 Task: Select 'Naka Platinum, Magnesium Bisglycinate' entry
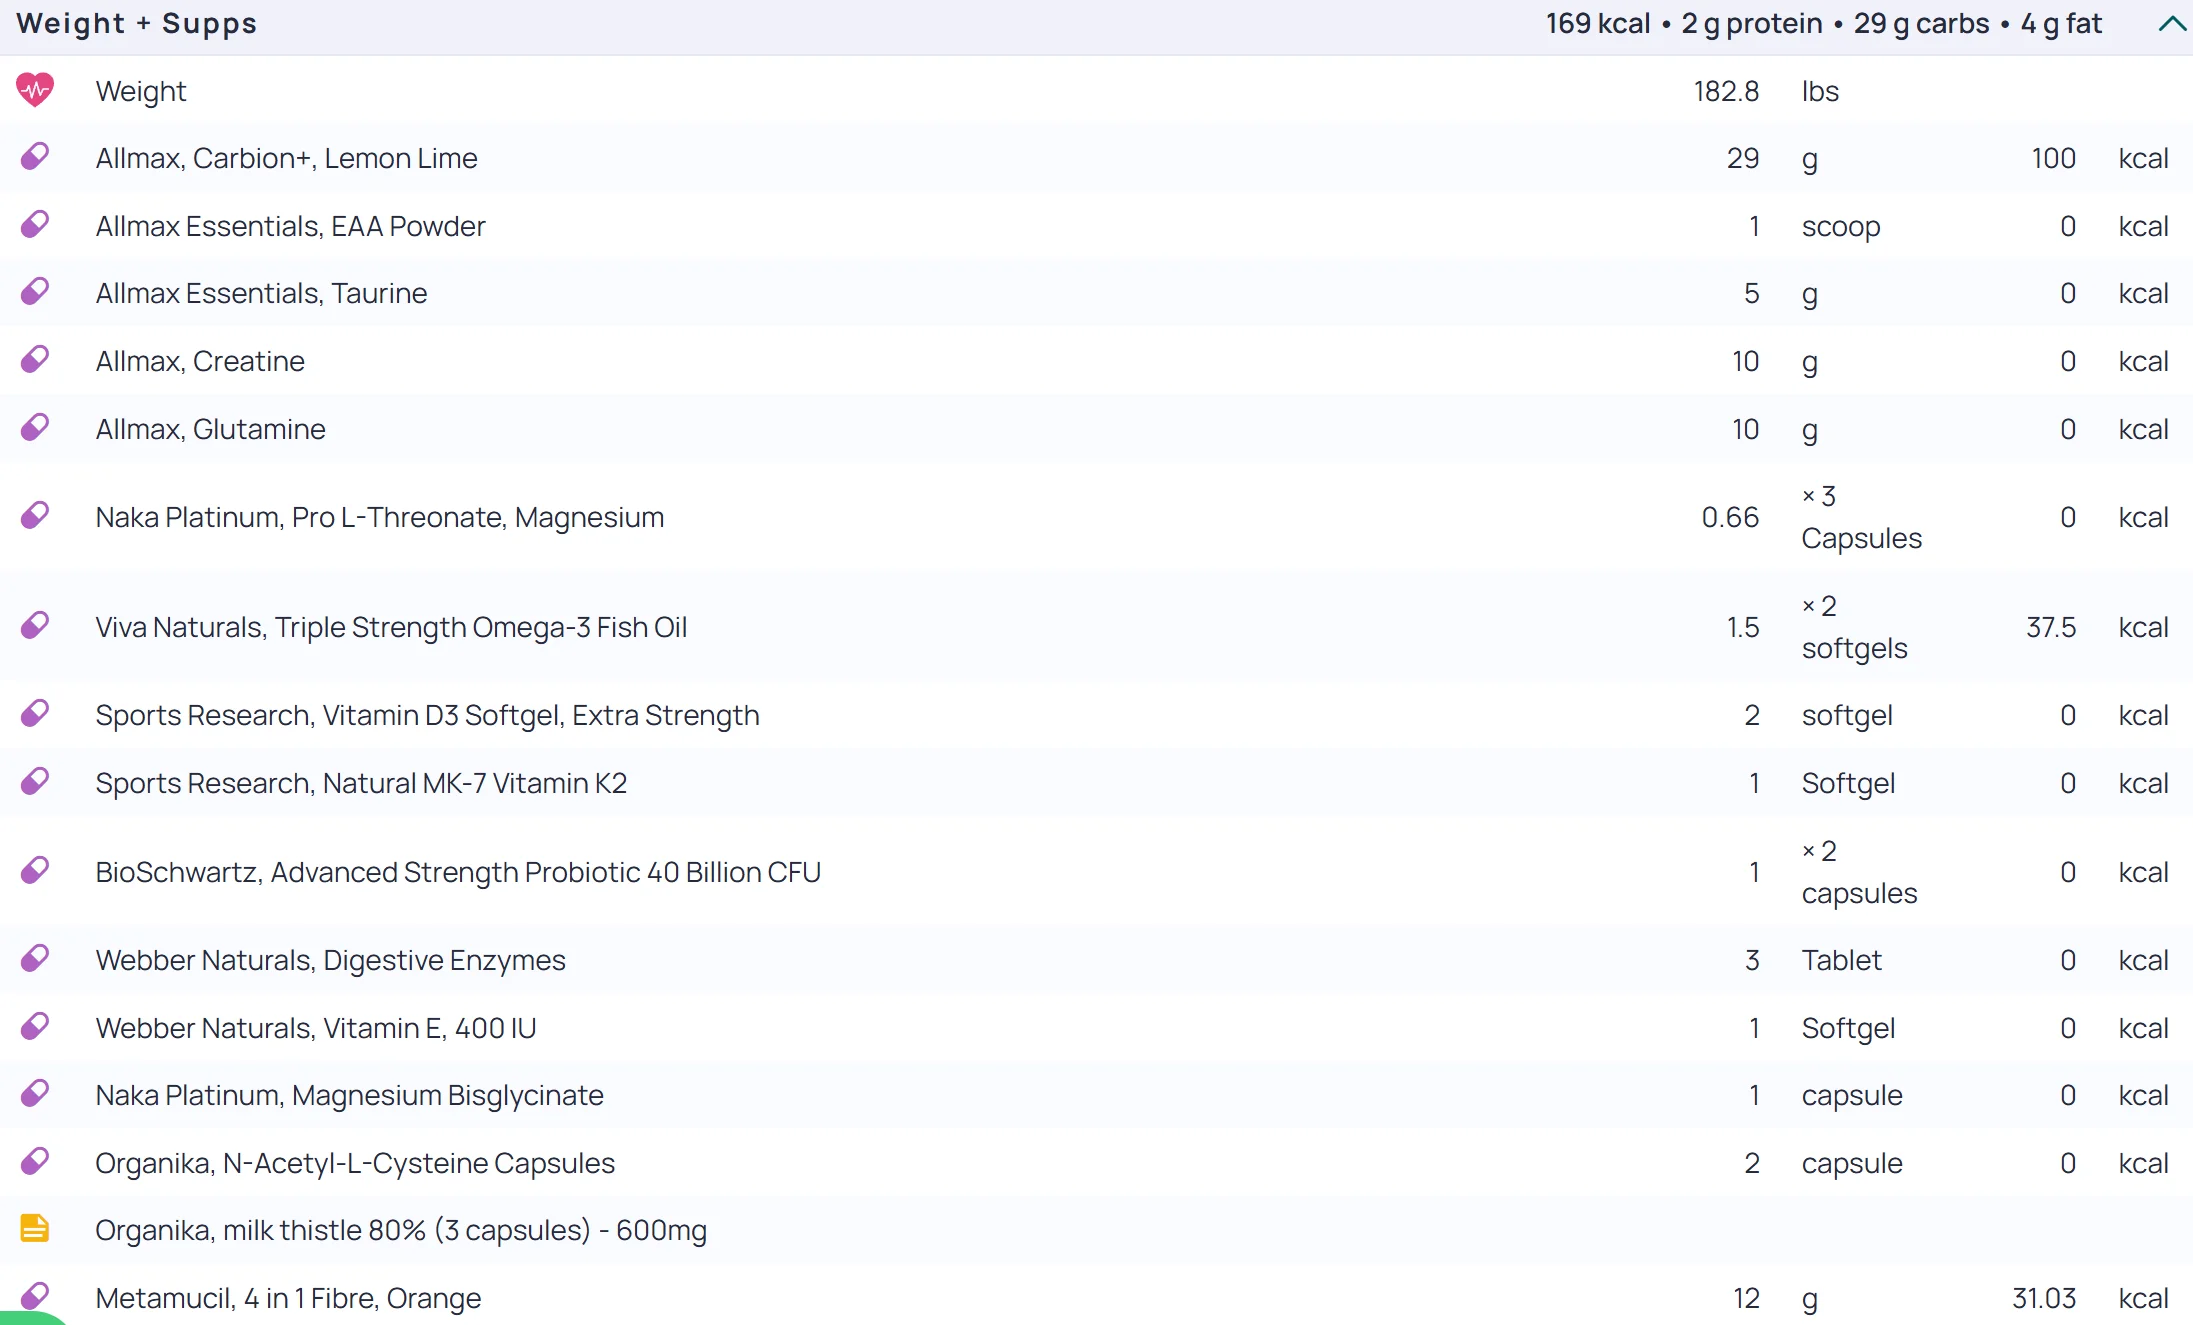(350, 1095)
